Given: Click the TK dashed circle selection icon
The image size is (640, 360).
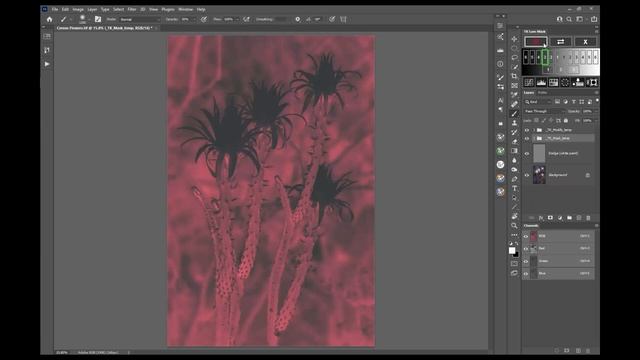Looking at the screenshot, I should (565, 83).
